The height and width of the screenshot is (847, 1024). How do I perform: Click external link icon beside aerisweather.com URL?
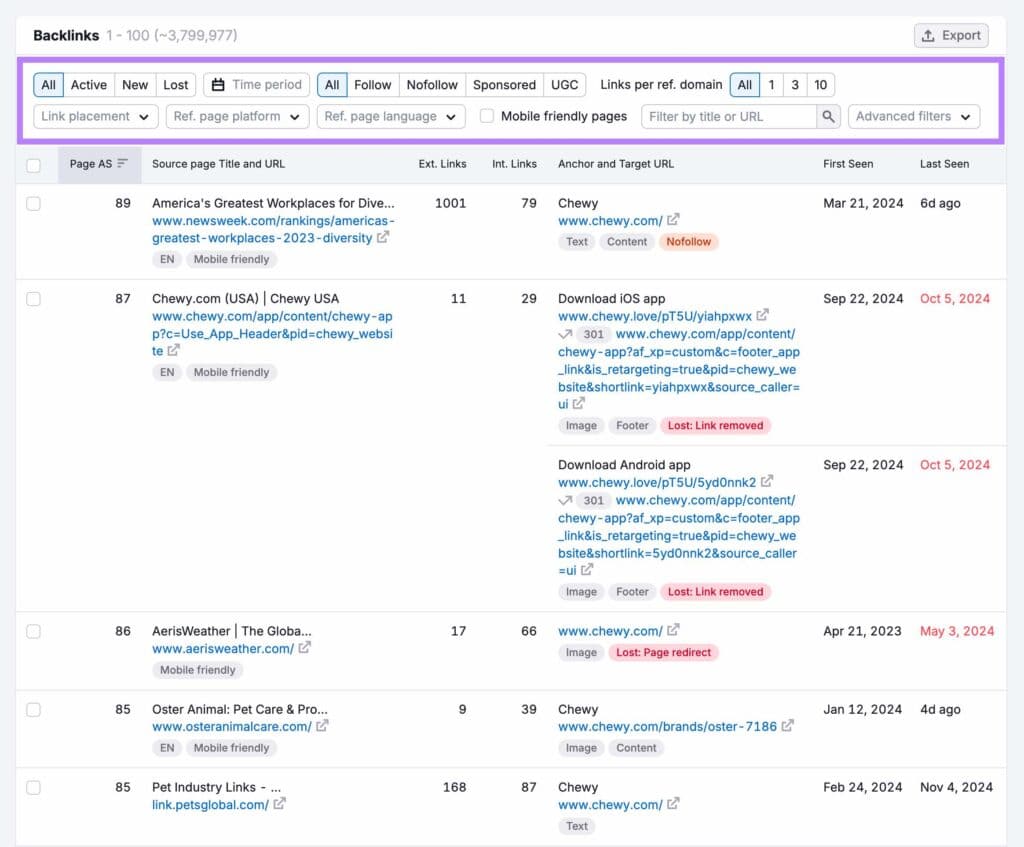[x=305, y=648]
